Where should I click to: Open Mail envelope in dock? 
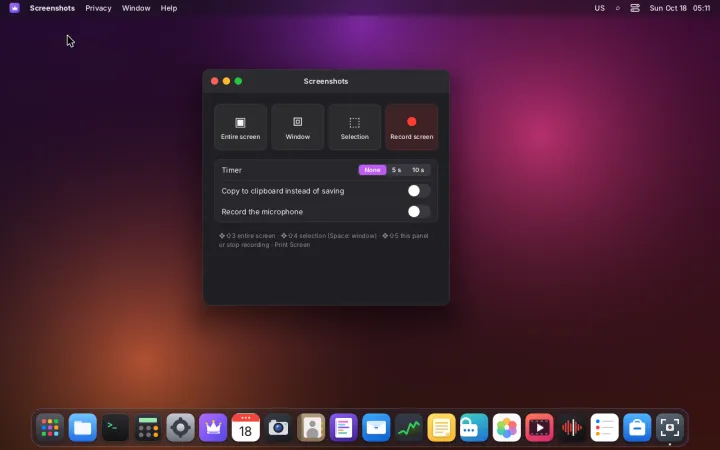coord(376,428)
